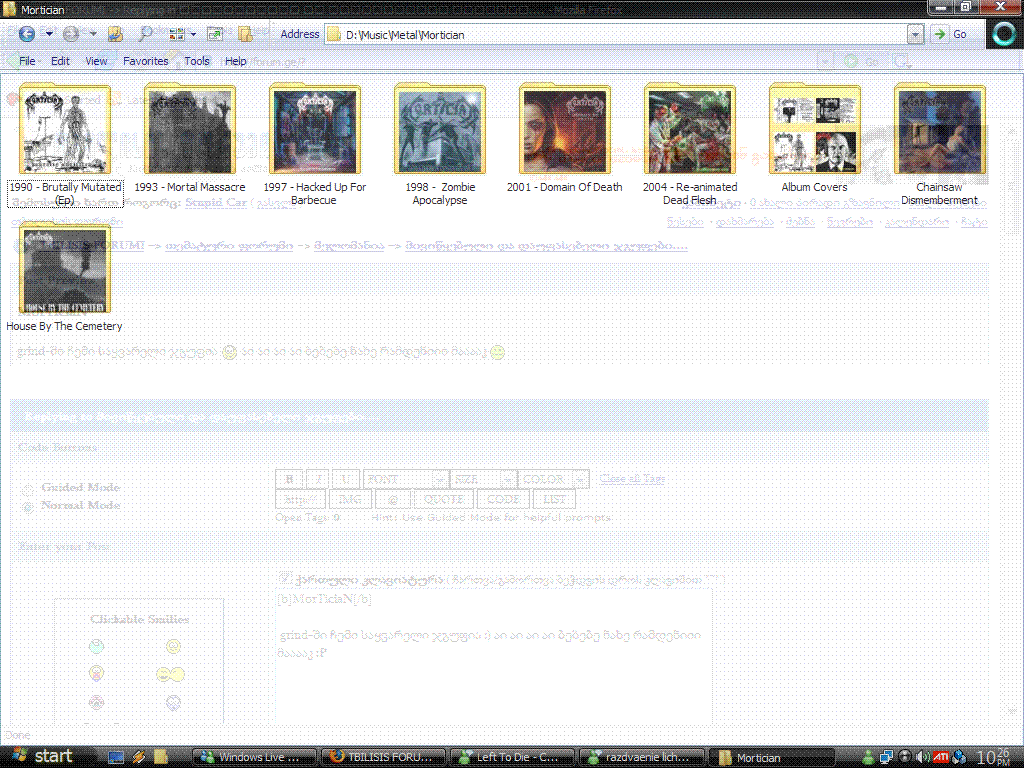Click the LIST button in Firefox editor
The height and width of the screenshot is (768, 1024).
click(x=554, y=500)
